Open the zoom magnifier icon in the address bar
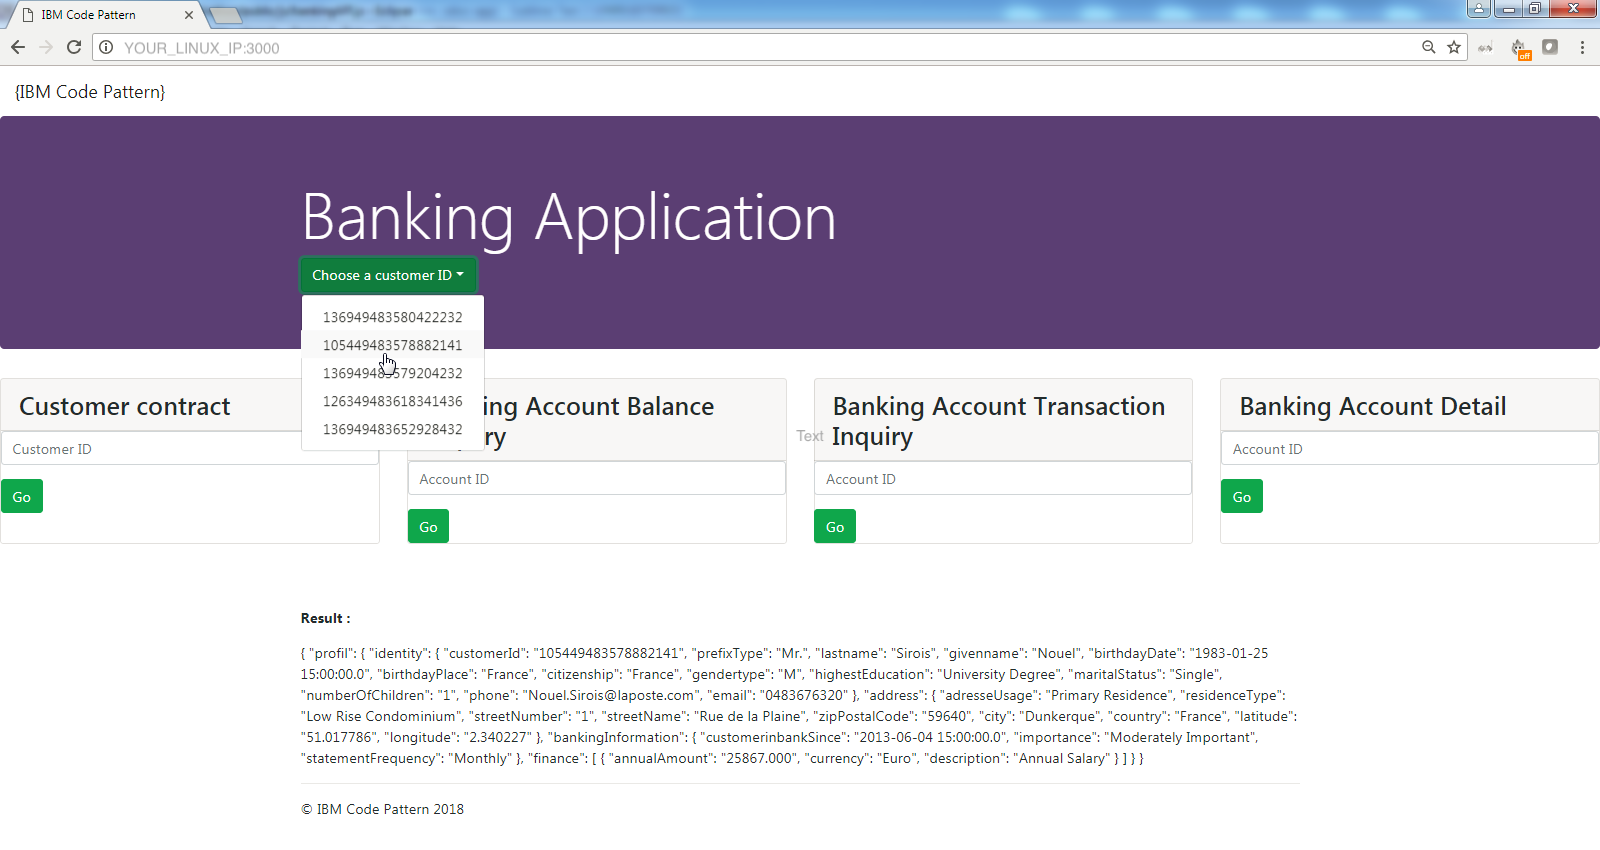 click(1429, 47)
